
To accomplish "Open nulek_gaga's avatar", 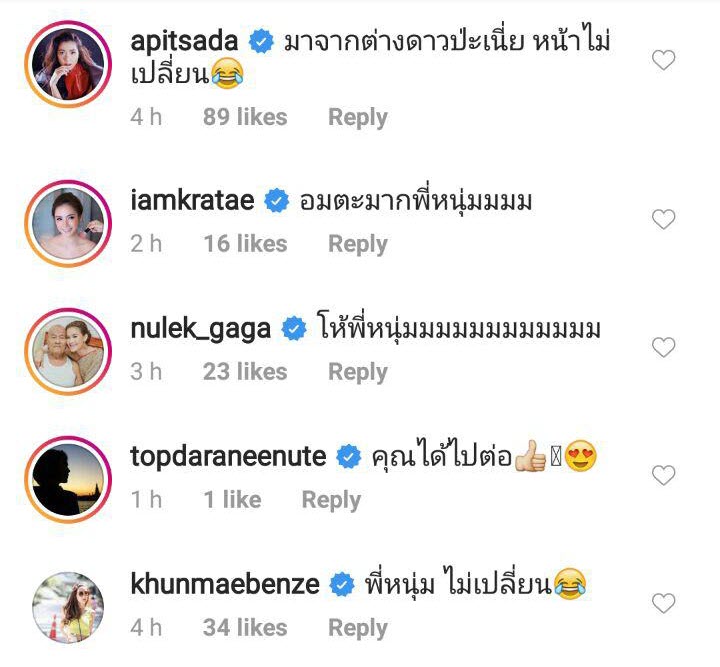I will click(69, 350).
